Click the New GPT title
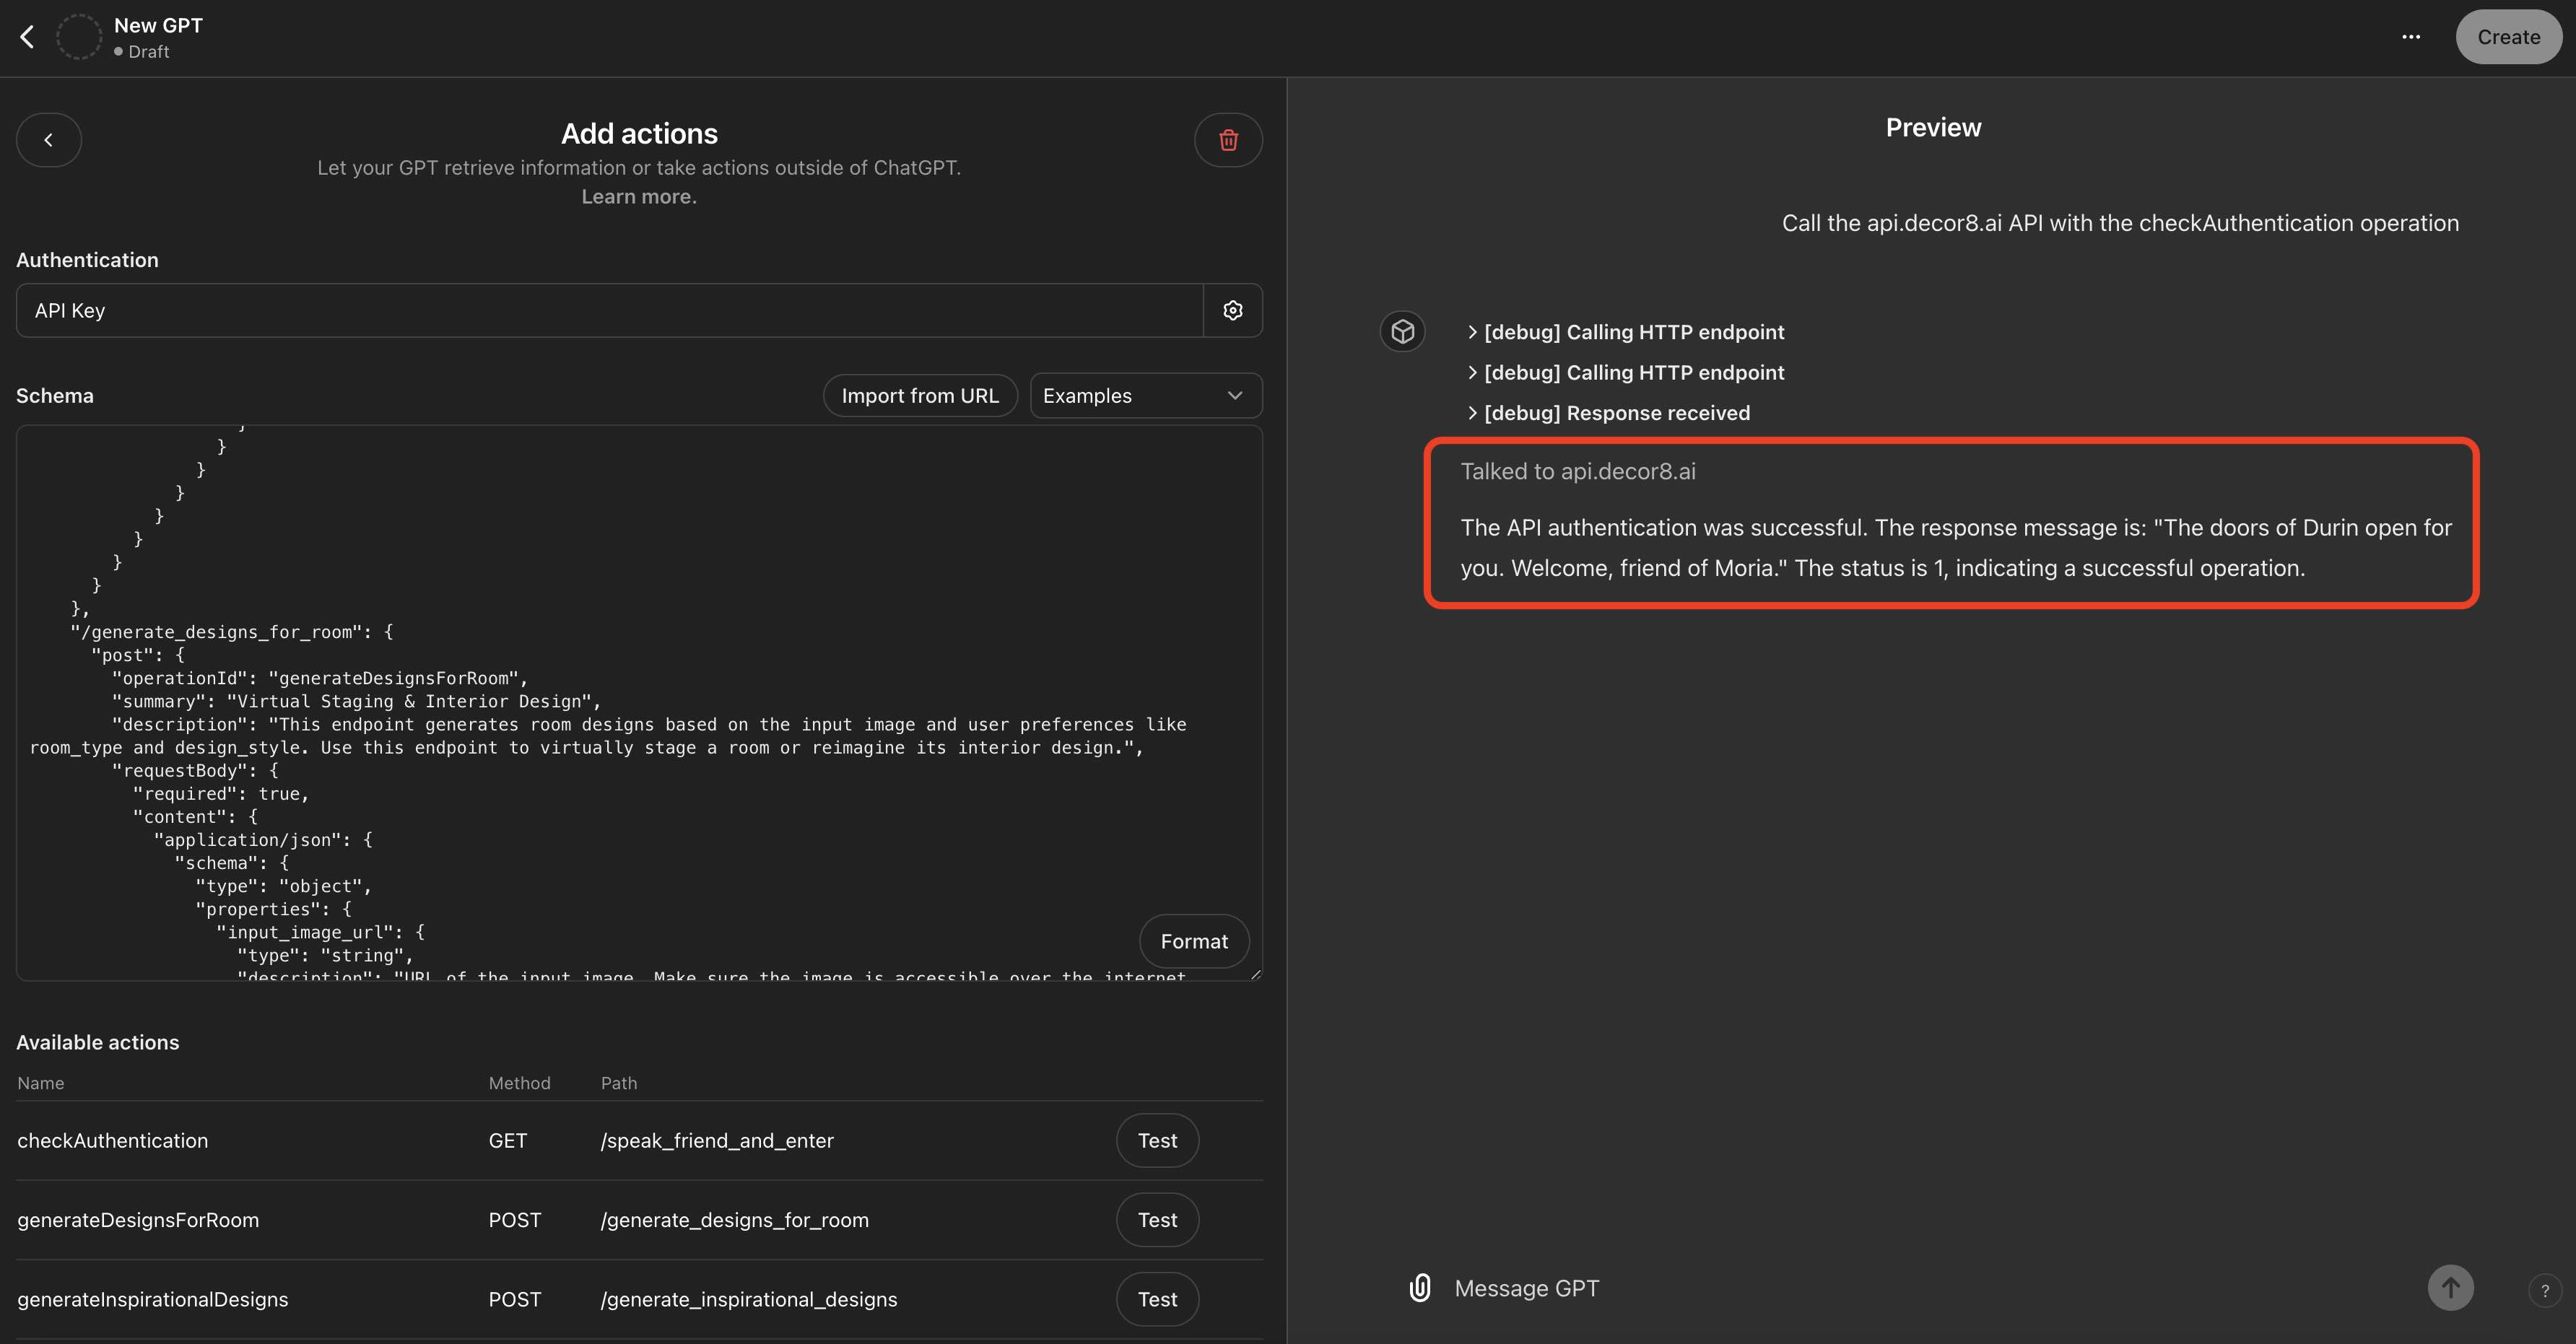Screen dimensions: 2576x1344 click(158, 25)
